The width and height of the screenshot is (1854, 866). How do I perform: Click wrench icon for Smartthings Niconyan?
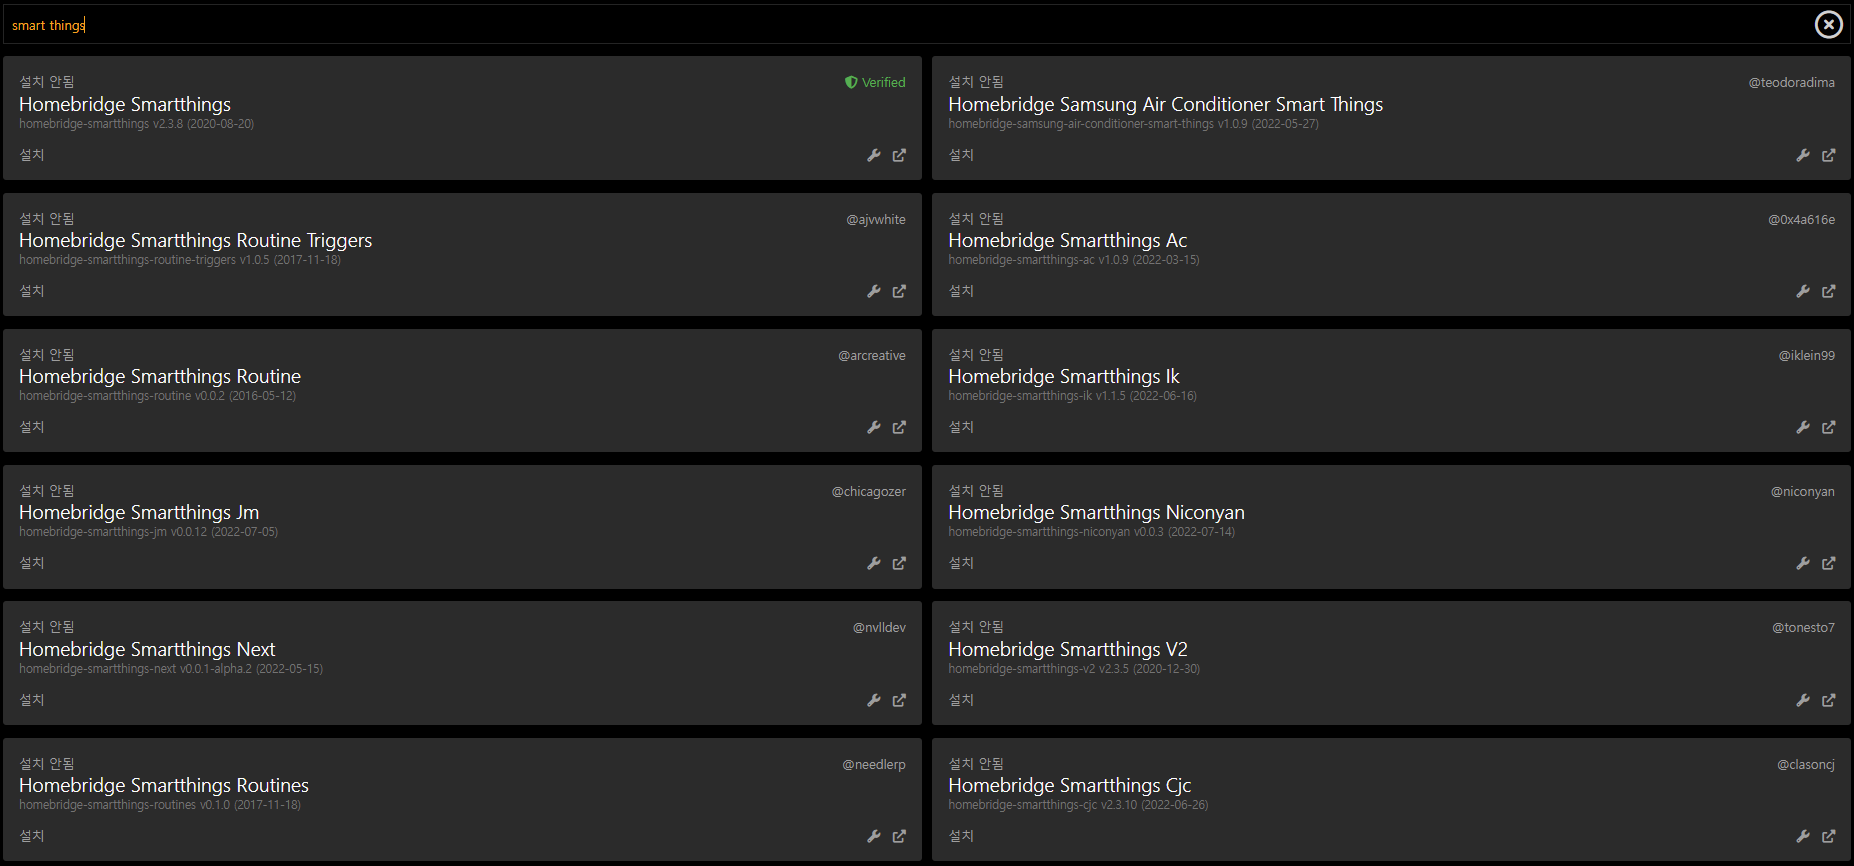point(1803,563)
